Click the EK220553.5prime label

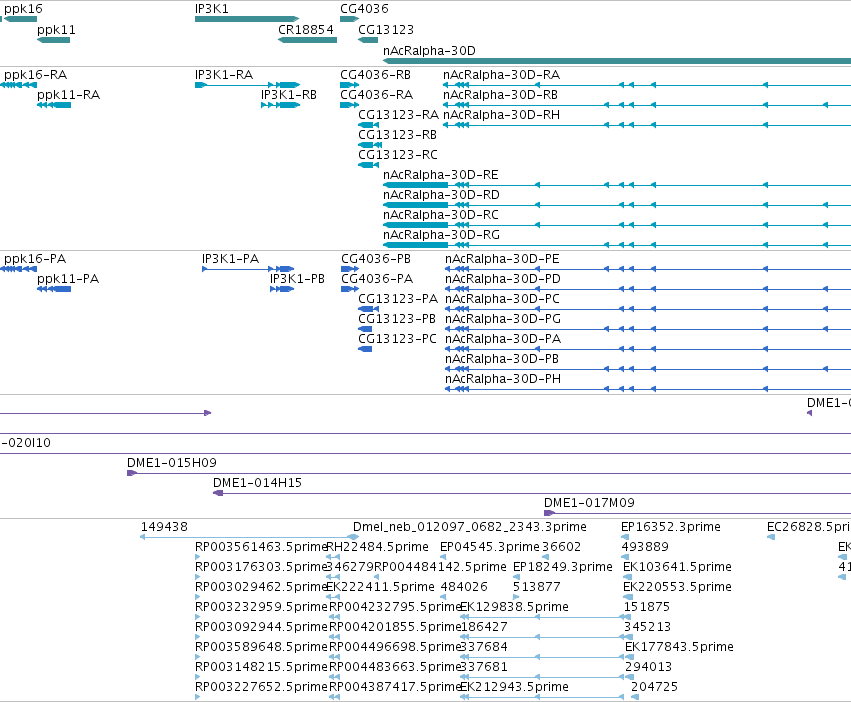[677, 587]
